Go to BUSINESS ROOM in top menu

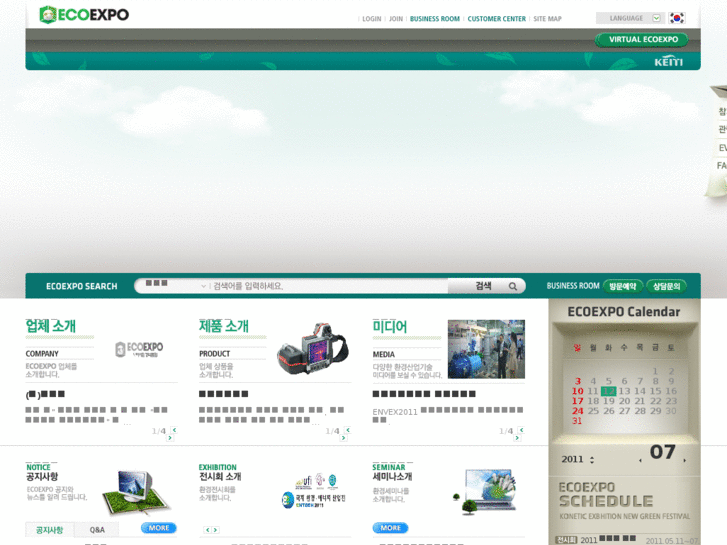[x=435, y=19]
